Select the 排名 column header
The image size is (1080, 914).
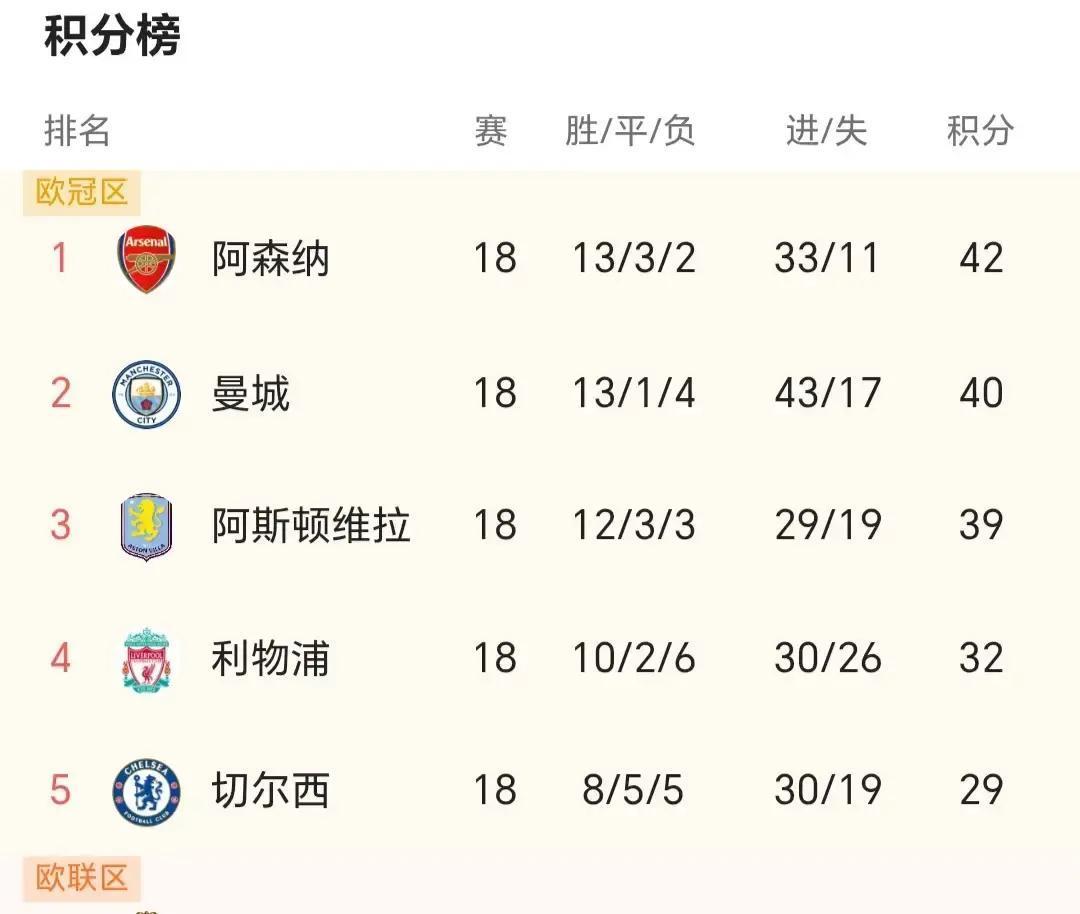pos(77,131)
